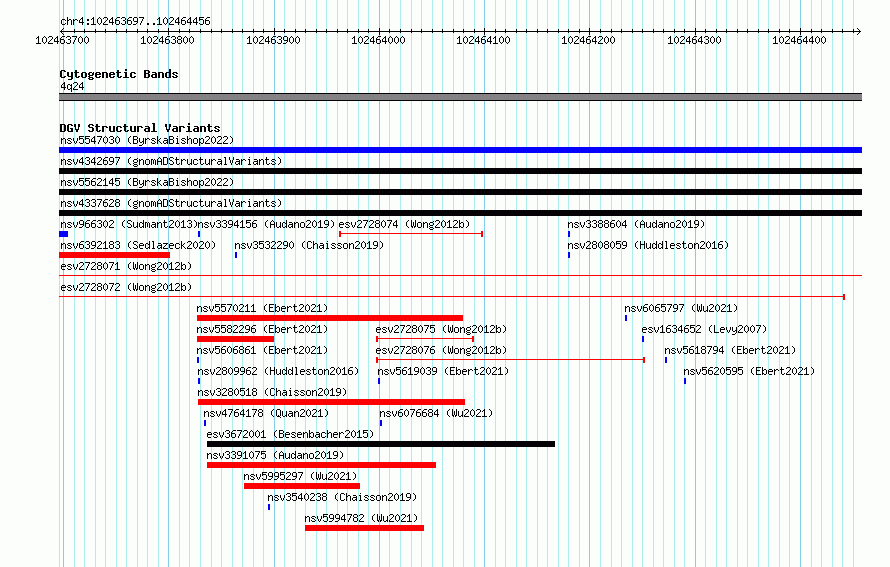The width and height of the screenshot is (890, 567).
Task: Open nsv5620595 (Ebert2021) label
Action: point(749,371)
